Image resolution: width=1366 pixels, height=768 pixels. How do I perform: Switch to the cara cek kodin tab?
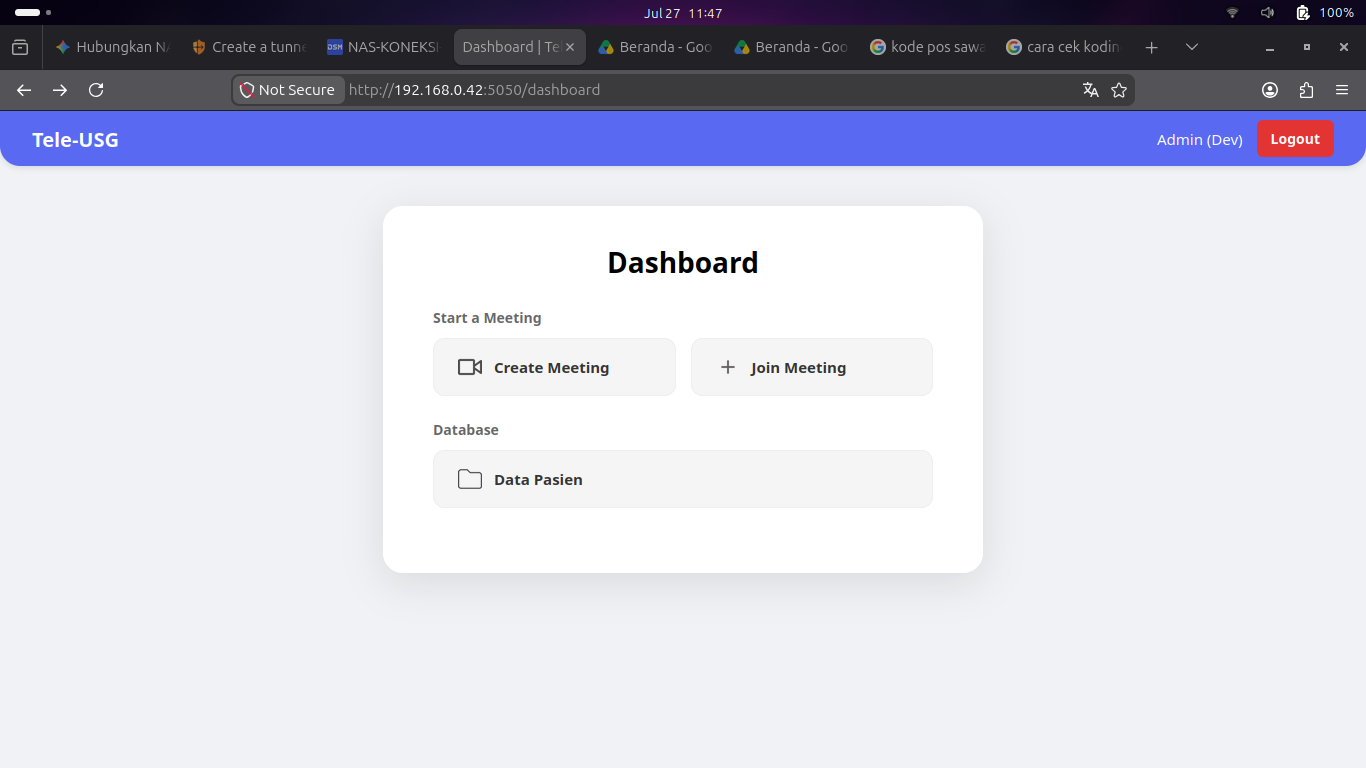tap(1066, 47)
